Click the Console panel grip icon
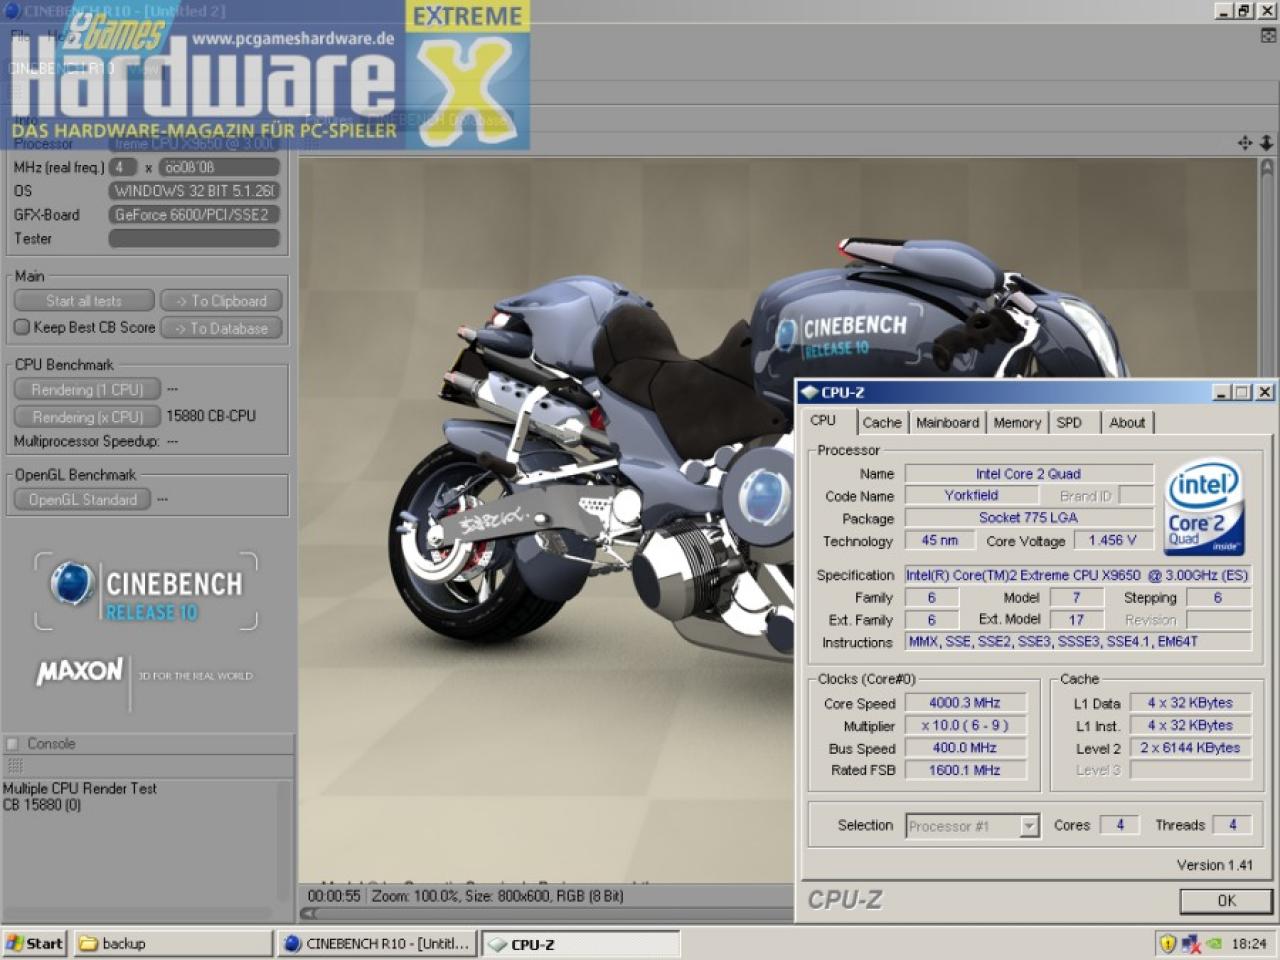The image size is (1280, 960). pos(14,766)
